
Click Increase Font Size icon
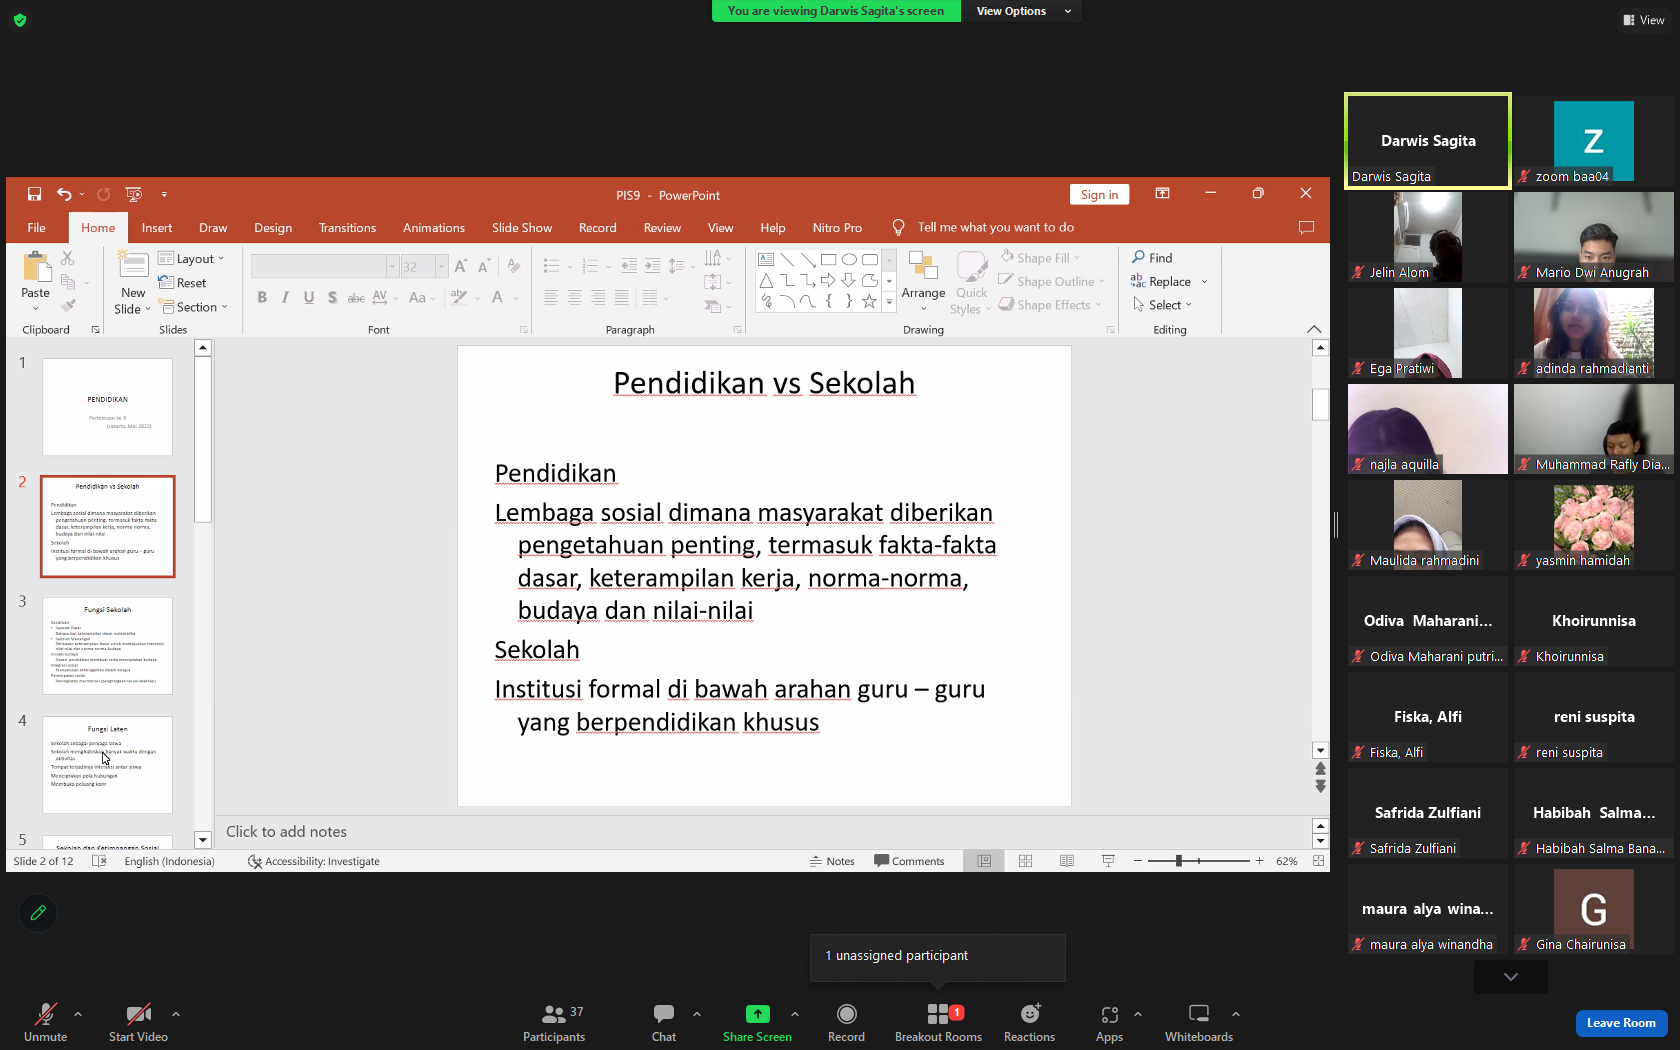point(460,266)
